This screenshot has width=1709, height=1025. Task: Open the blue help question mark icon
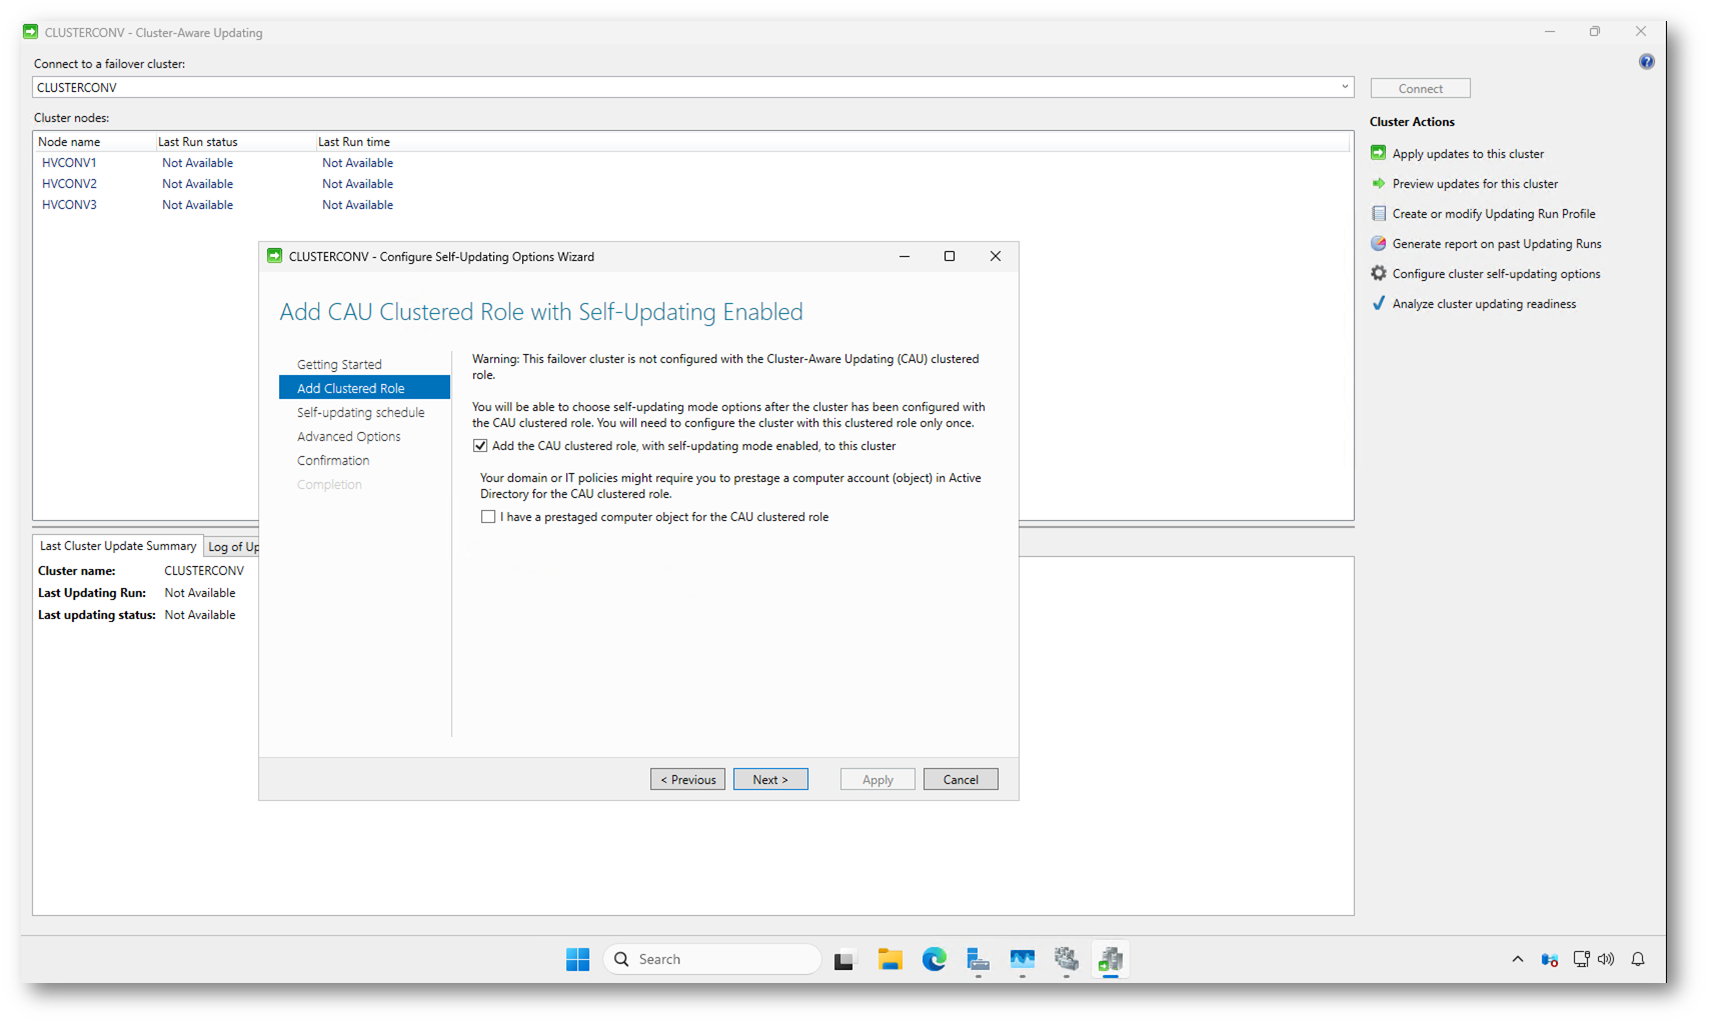pyautogui.click(x=1646, y=62)
